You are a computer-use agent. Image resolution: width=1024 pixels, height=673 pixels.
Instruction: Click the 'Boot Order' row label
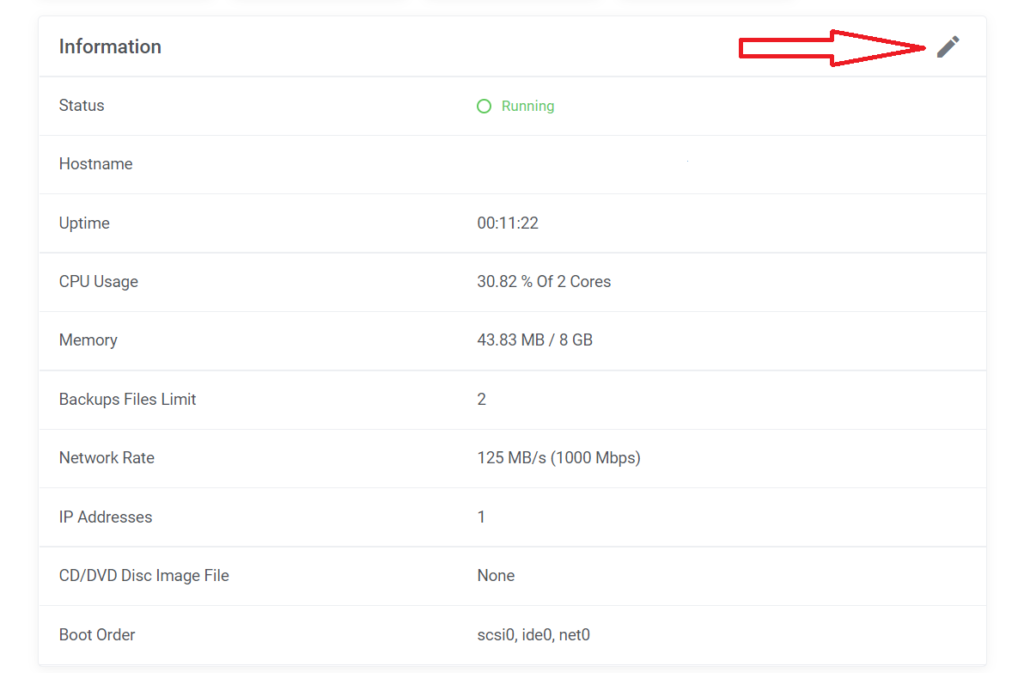click(97, 634)
